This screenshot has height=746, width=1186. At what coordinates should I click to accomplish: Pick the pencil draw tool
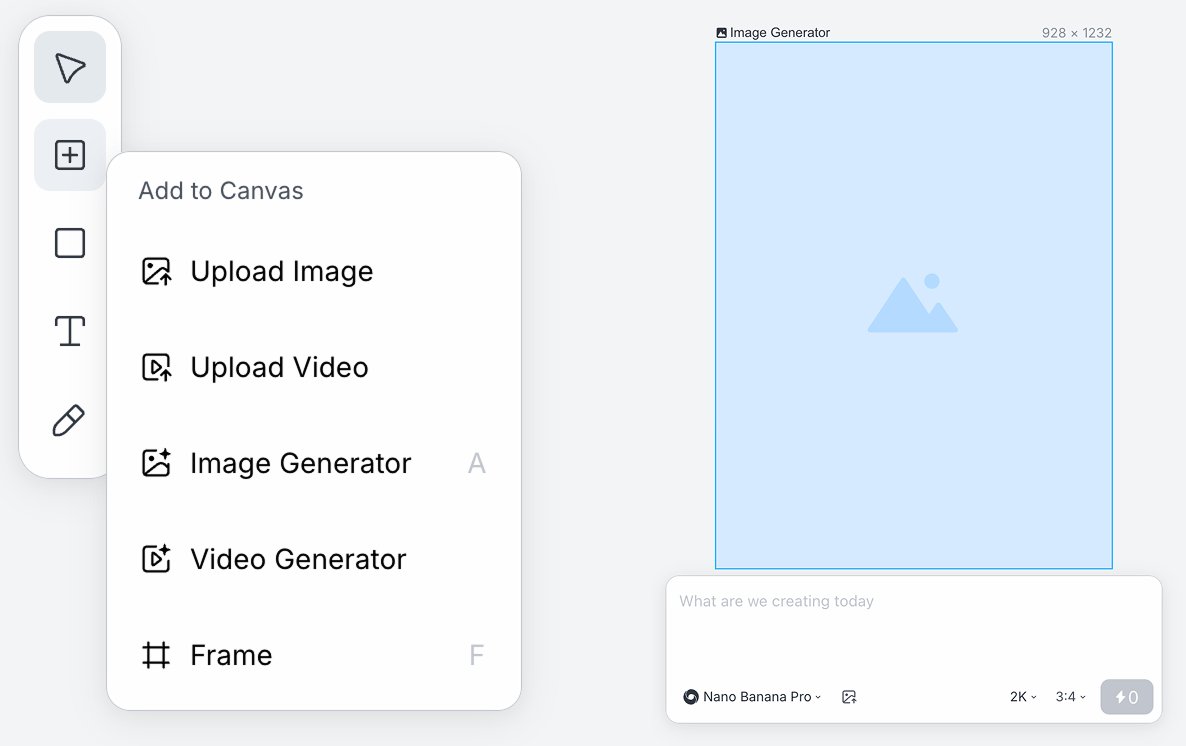[x=69, y=421]
